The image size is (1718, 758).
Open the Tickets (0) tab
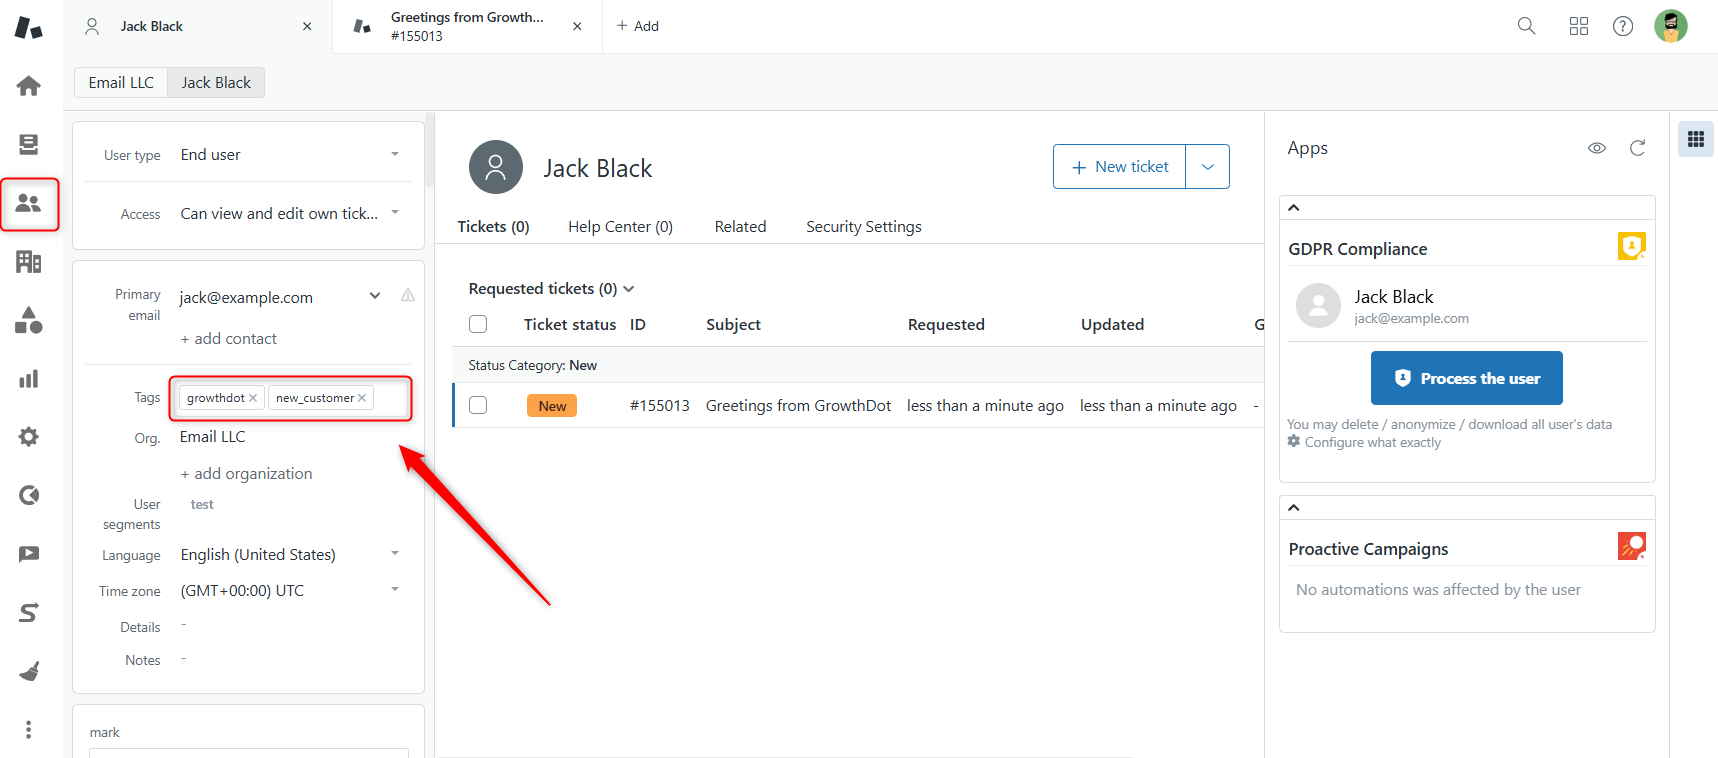pyautogui.click(x=493, y=227)
